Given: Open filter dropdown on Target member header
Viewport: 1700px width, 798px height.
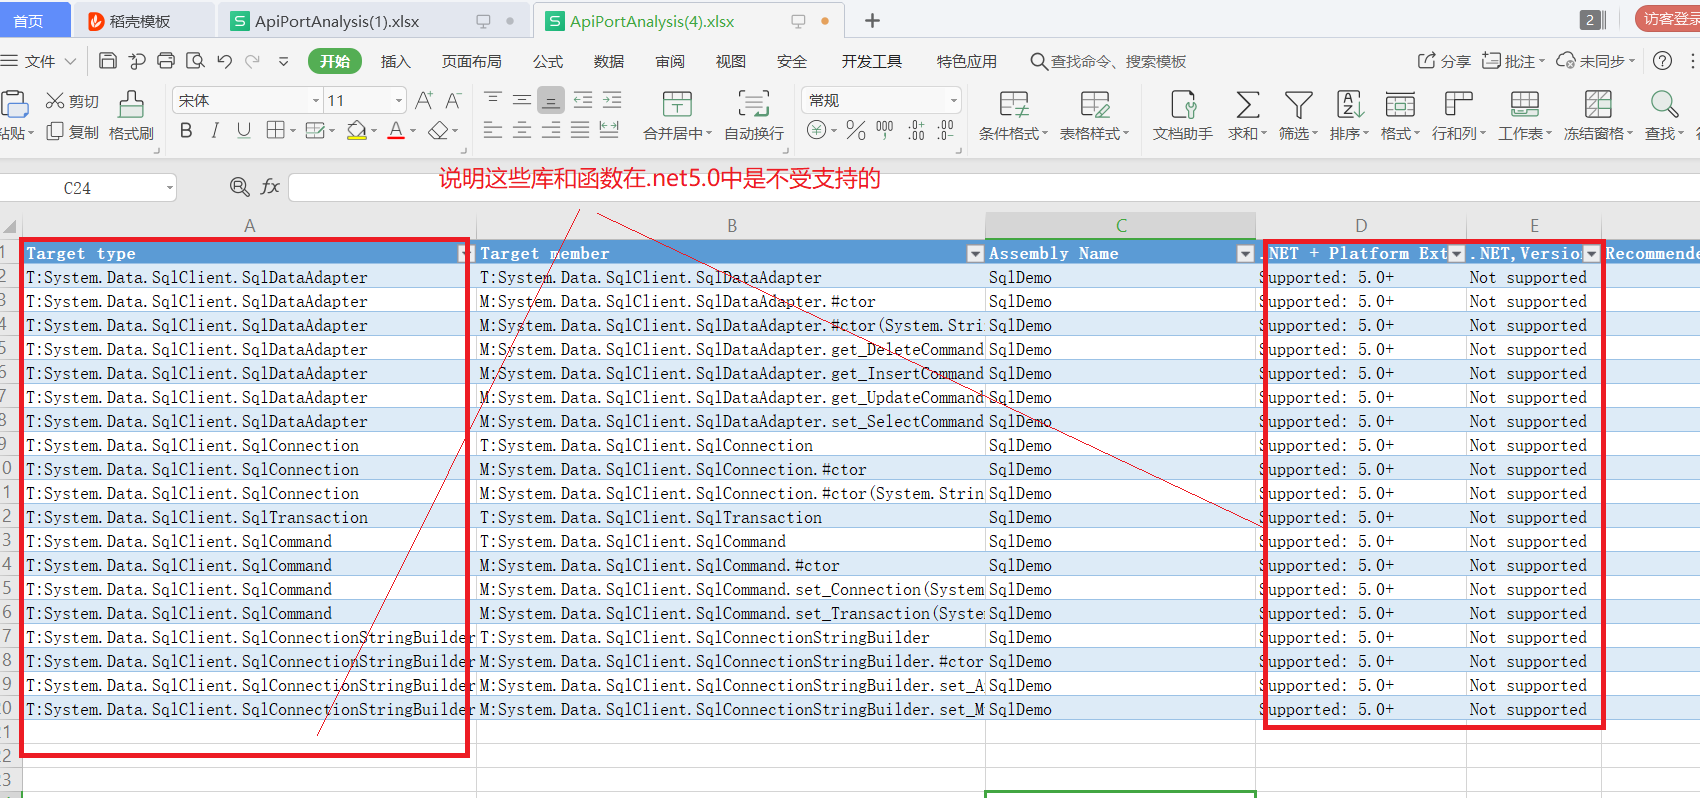Looking at the screenshot, I should click(x=975, y=254).
